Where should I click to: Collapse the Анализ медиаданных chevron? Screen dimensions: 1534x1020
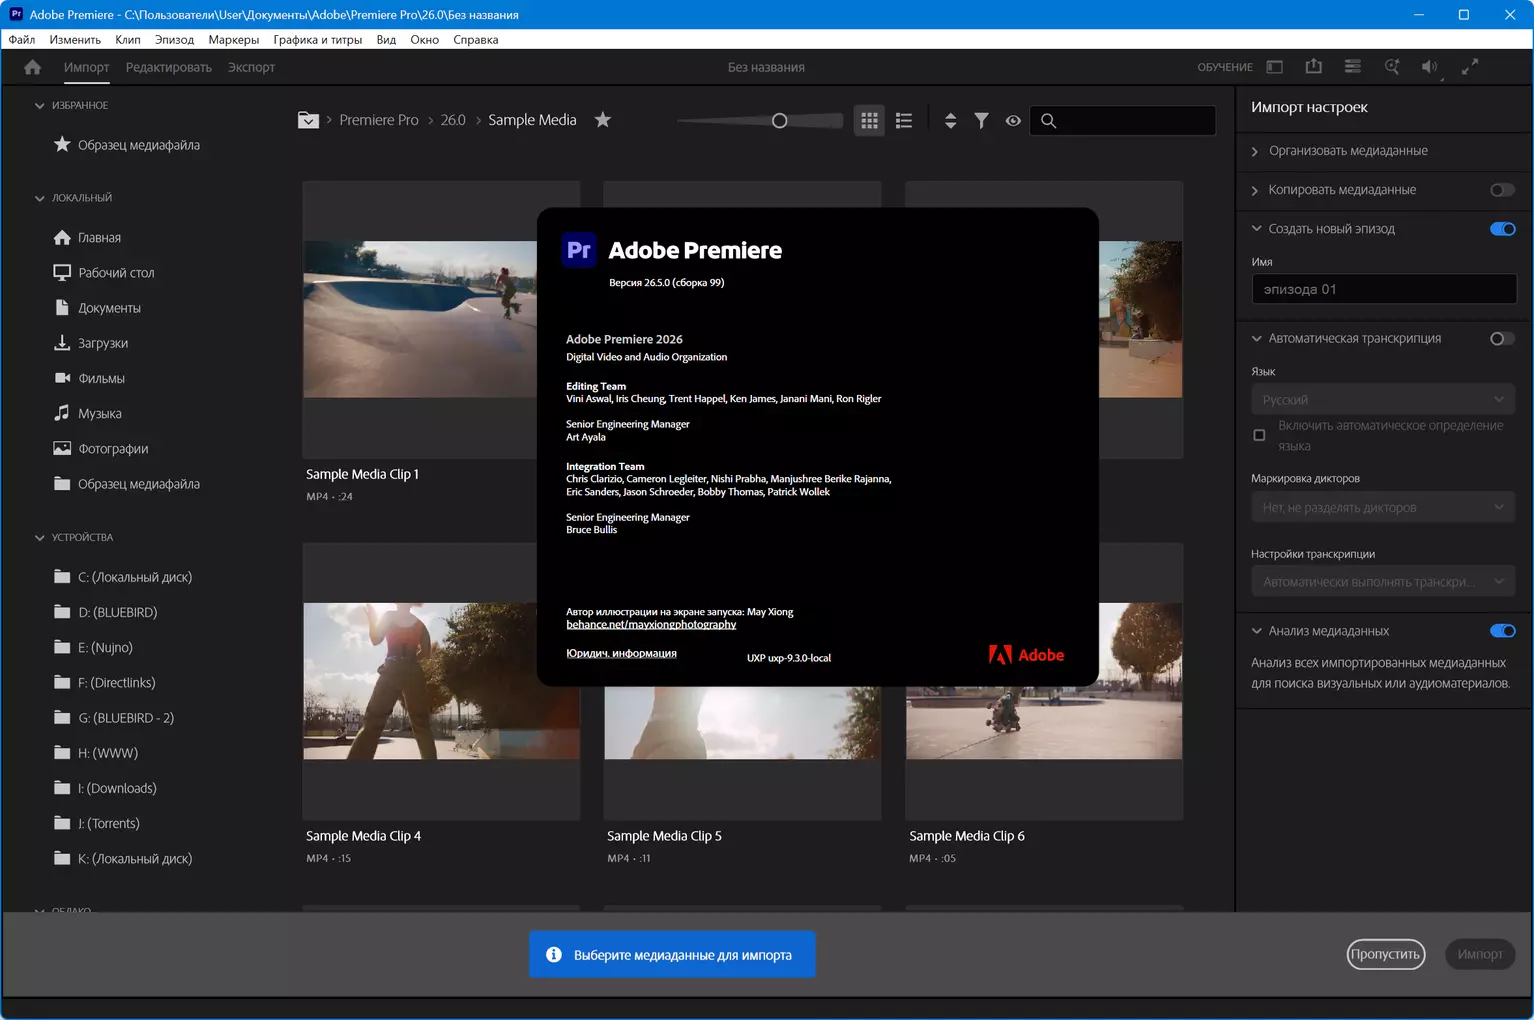[1256, 631]
